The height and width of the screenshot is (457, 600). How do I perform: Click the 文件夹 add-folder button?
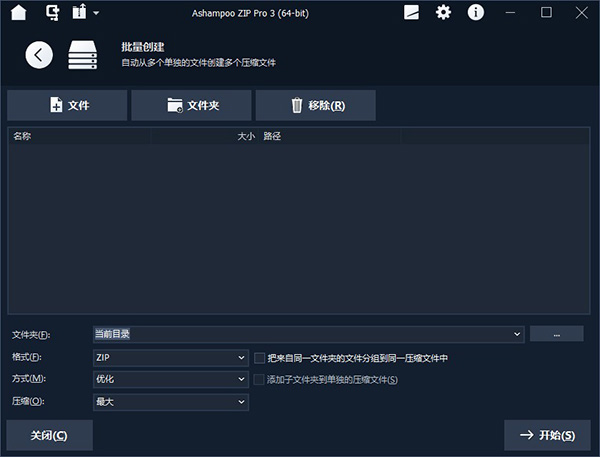tap(191, 105)
